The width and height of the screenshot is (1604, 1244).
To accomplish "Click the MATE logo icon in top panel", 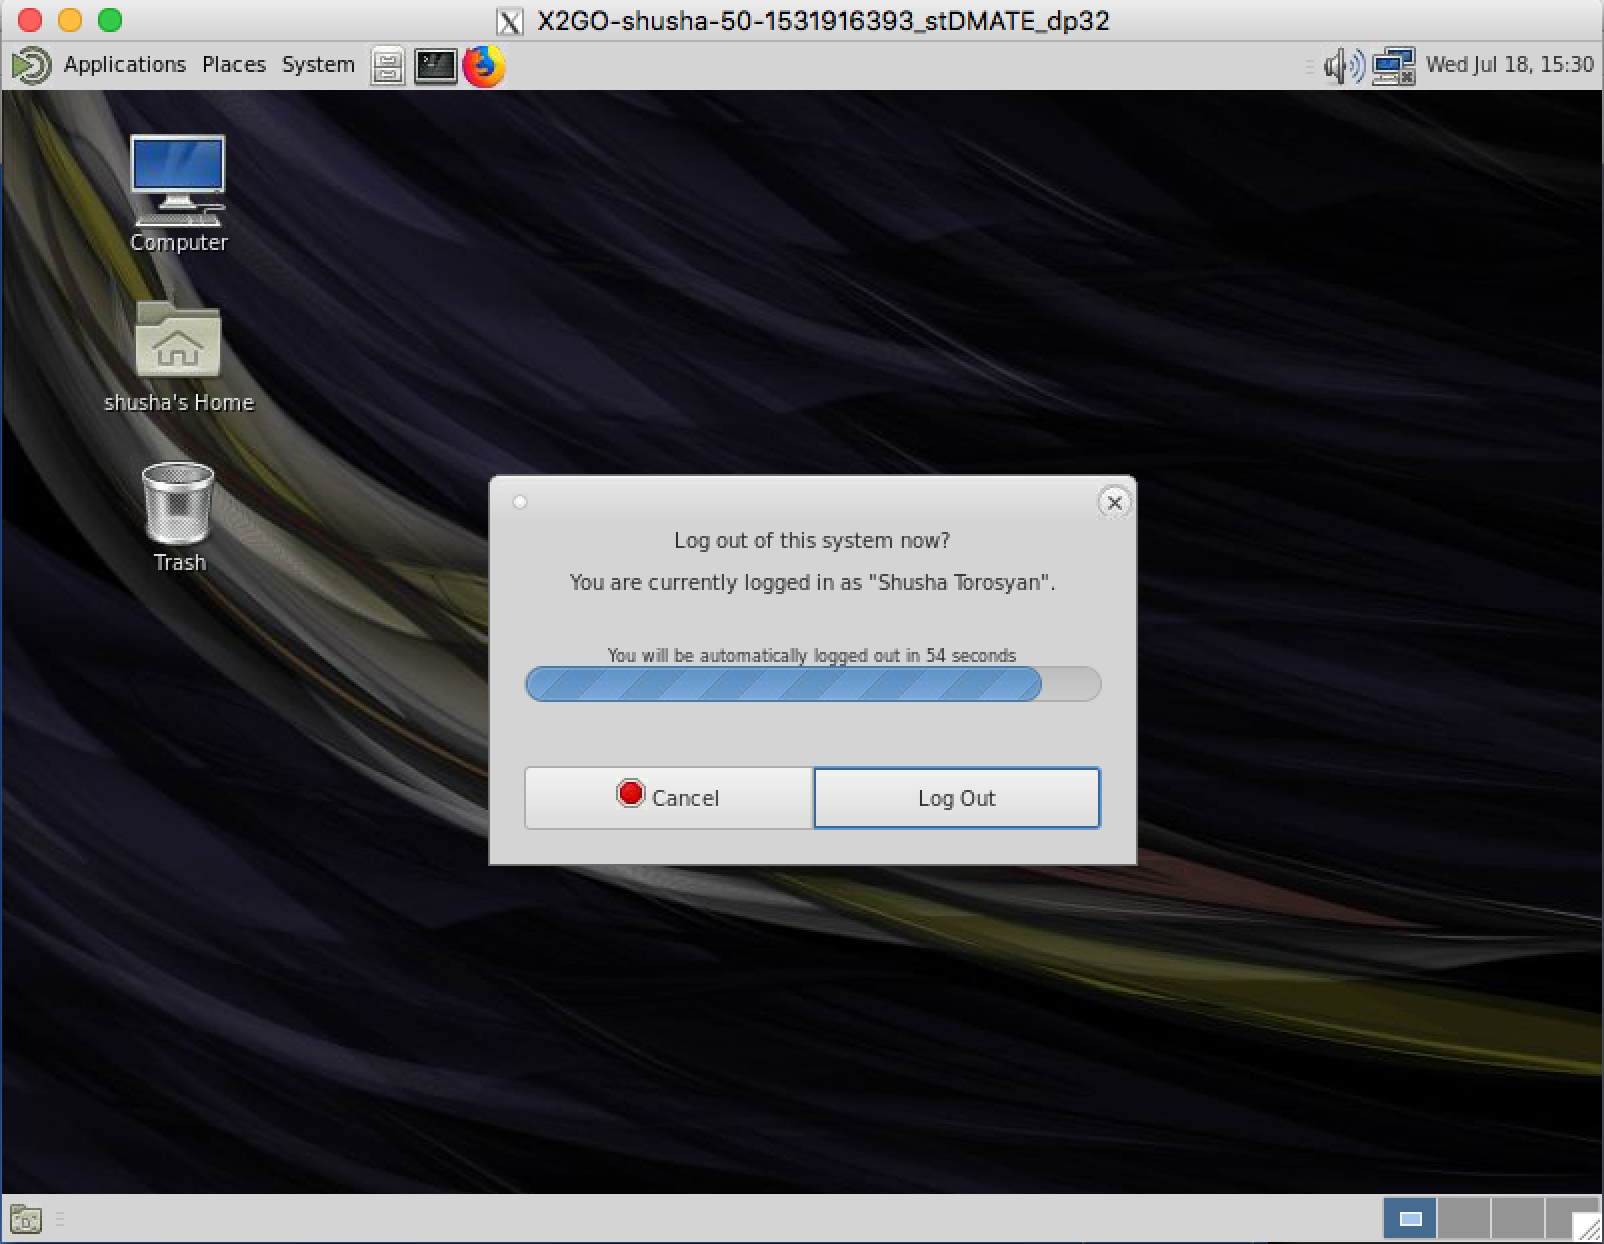I will (x=30, y=66).
